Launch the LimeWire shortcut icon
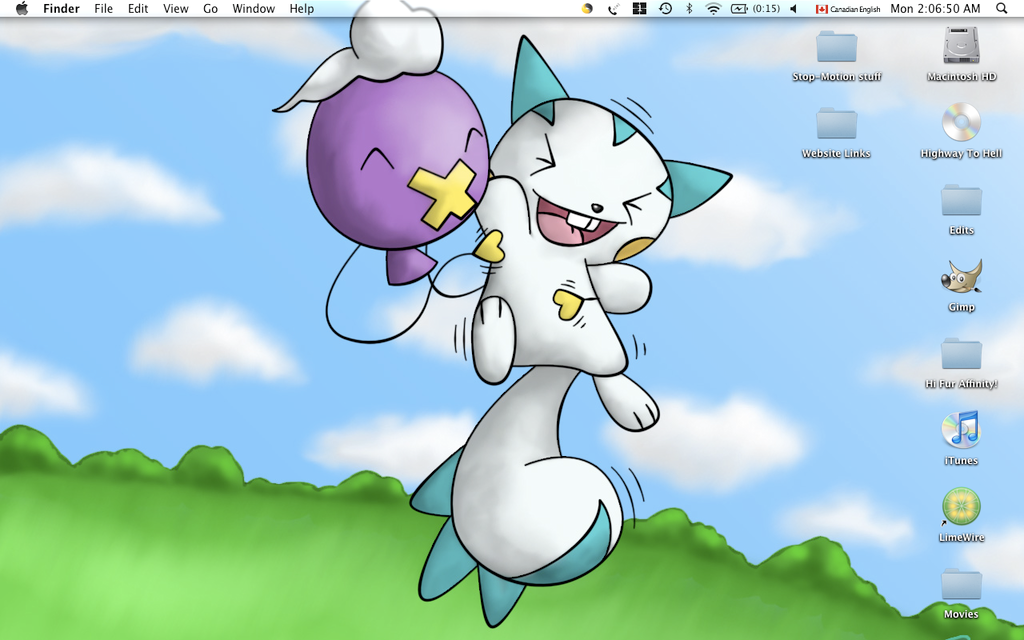The image size is (1024, 640). point(961,507)
